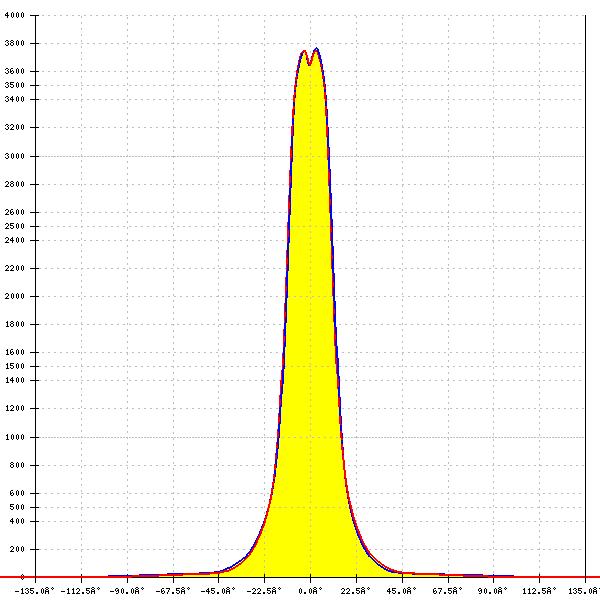
Task: Select the 200 y-axis tick label
Action: [x=17, y=549]
